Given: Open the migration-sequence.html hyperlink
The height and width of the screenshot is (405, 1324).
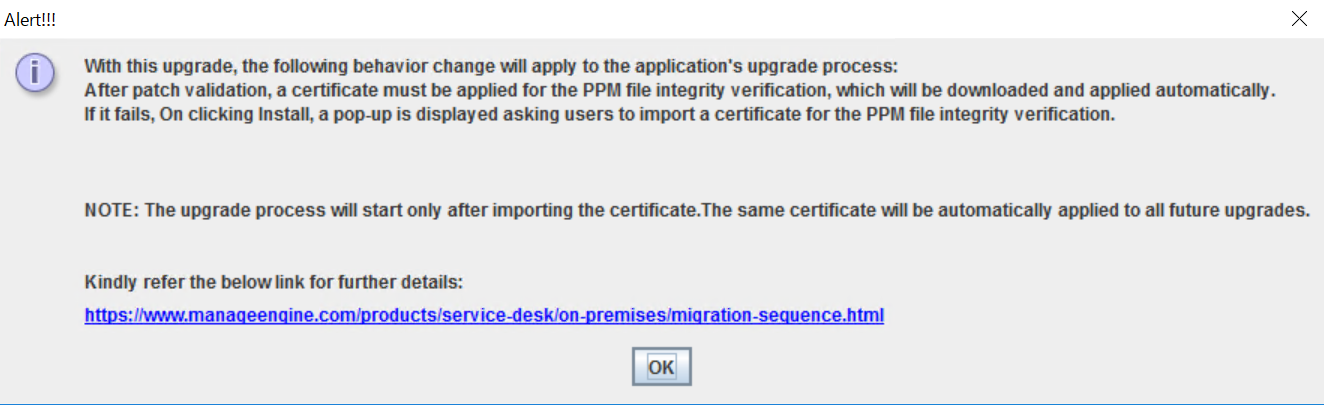Looking at the screenshot, I should pos(484,315).
